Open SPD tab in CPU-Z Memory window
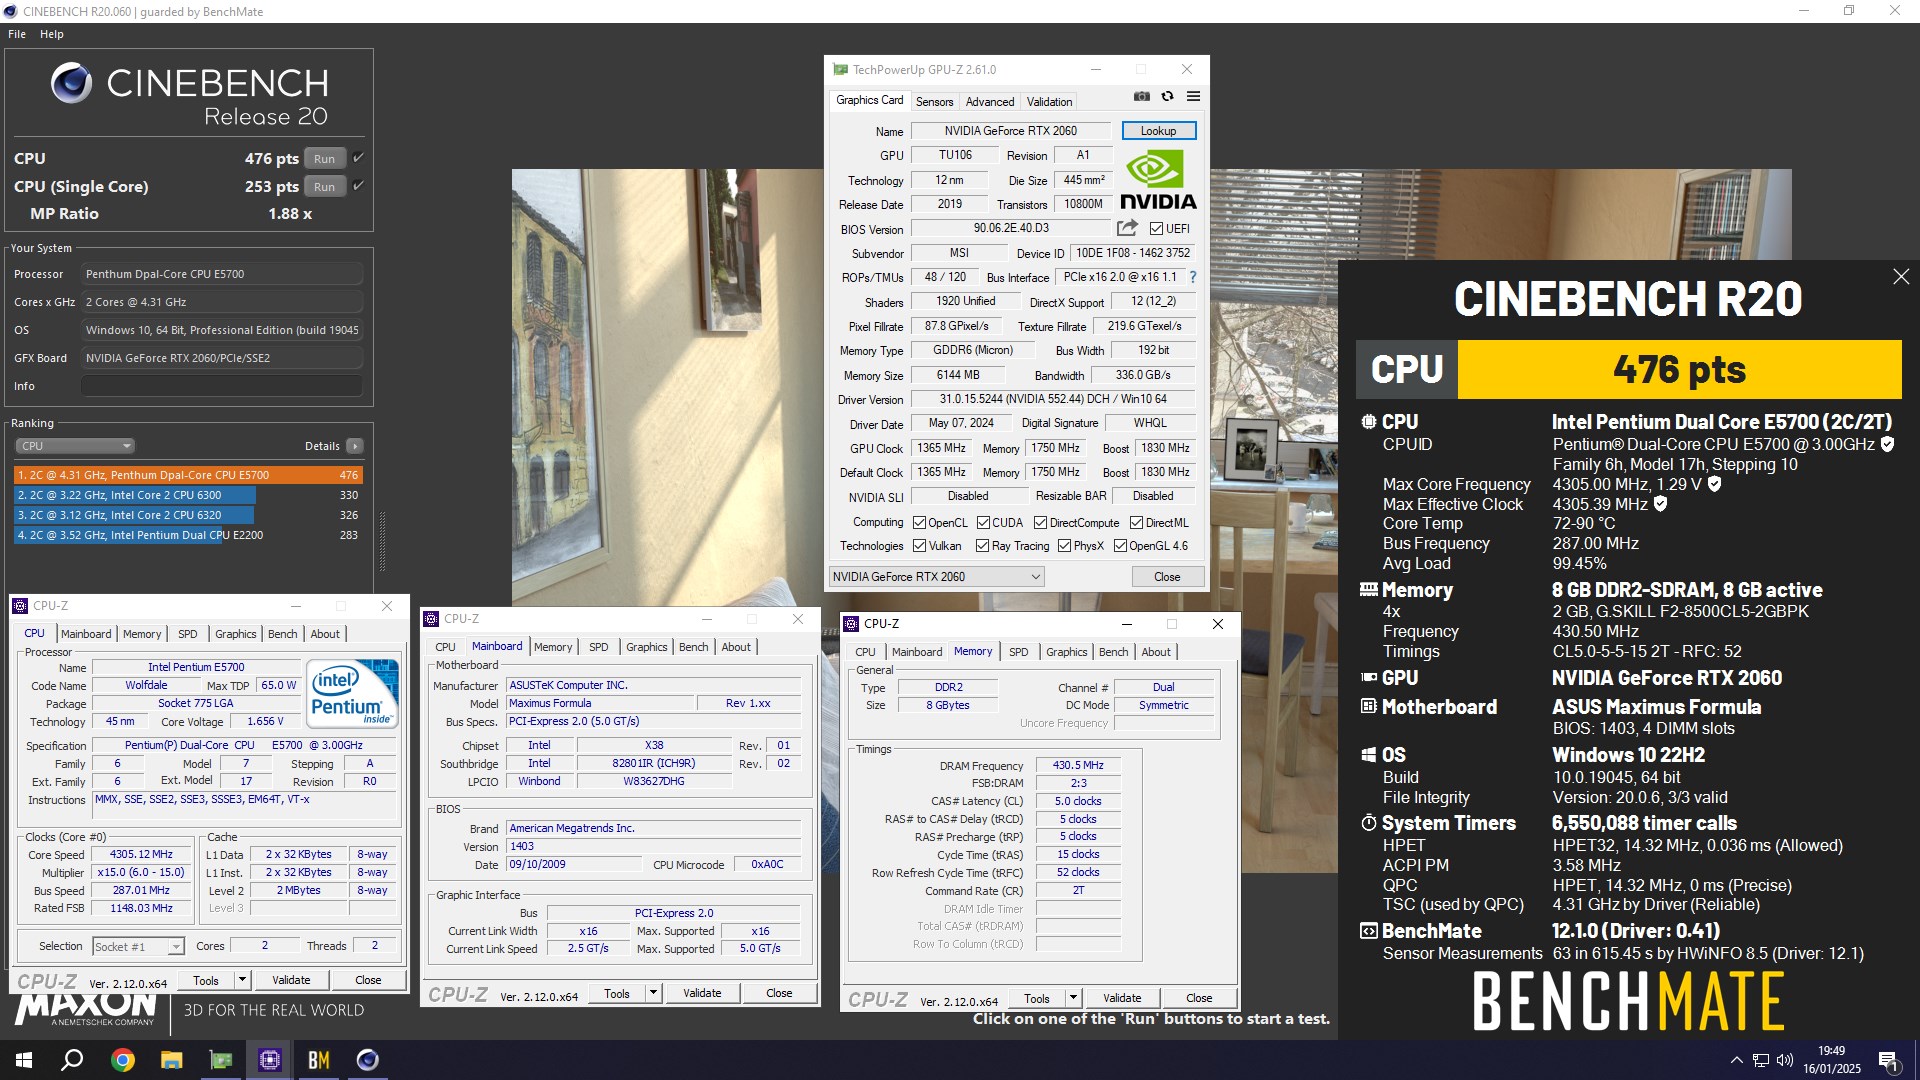This screenshot has height=1080, width=1920. 1018,652
